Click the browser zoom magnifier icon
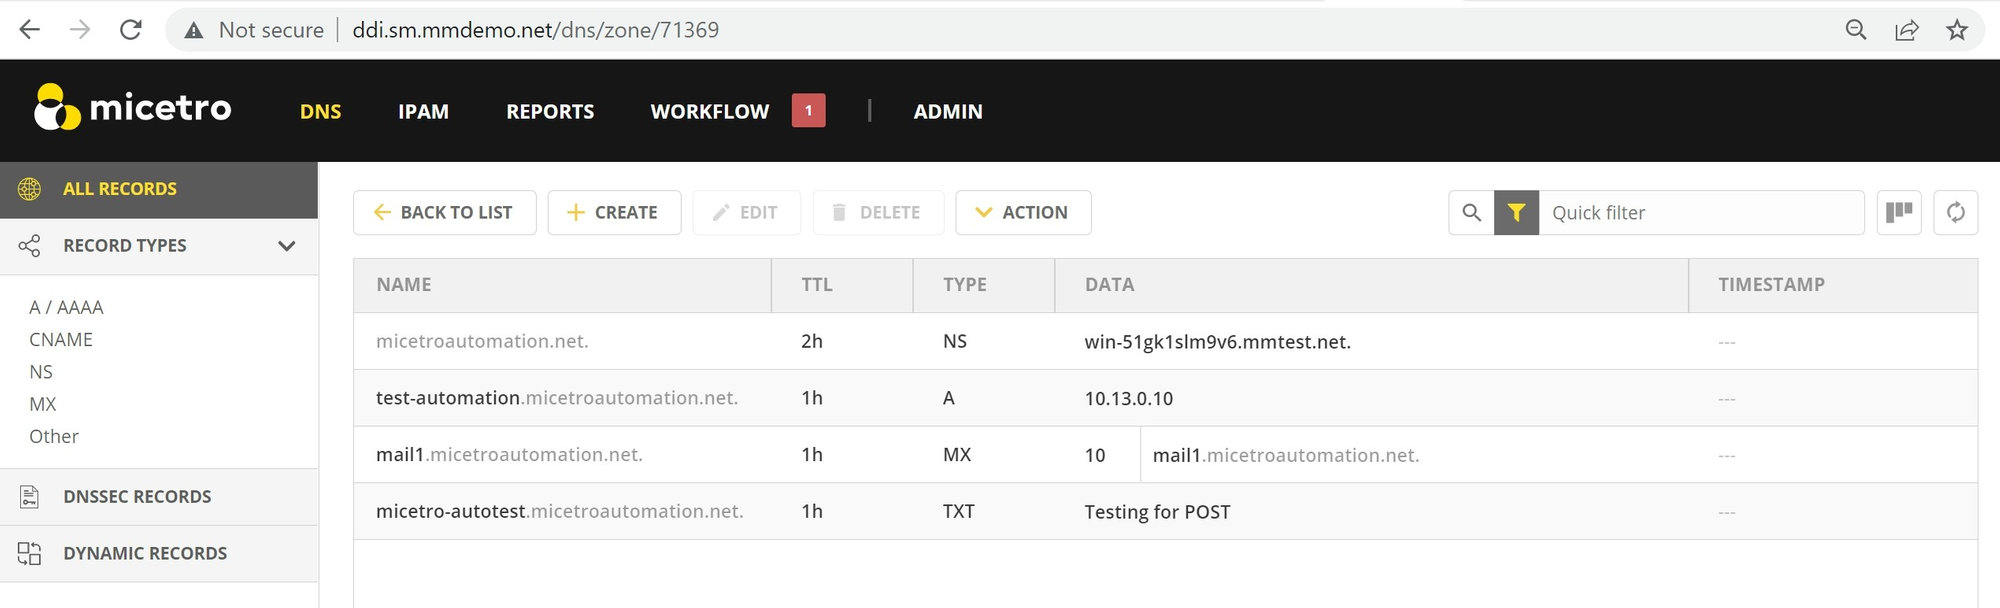 [1856, 30]
